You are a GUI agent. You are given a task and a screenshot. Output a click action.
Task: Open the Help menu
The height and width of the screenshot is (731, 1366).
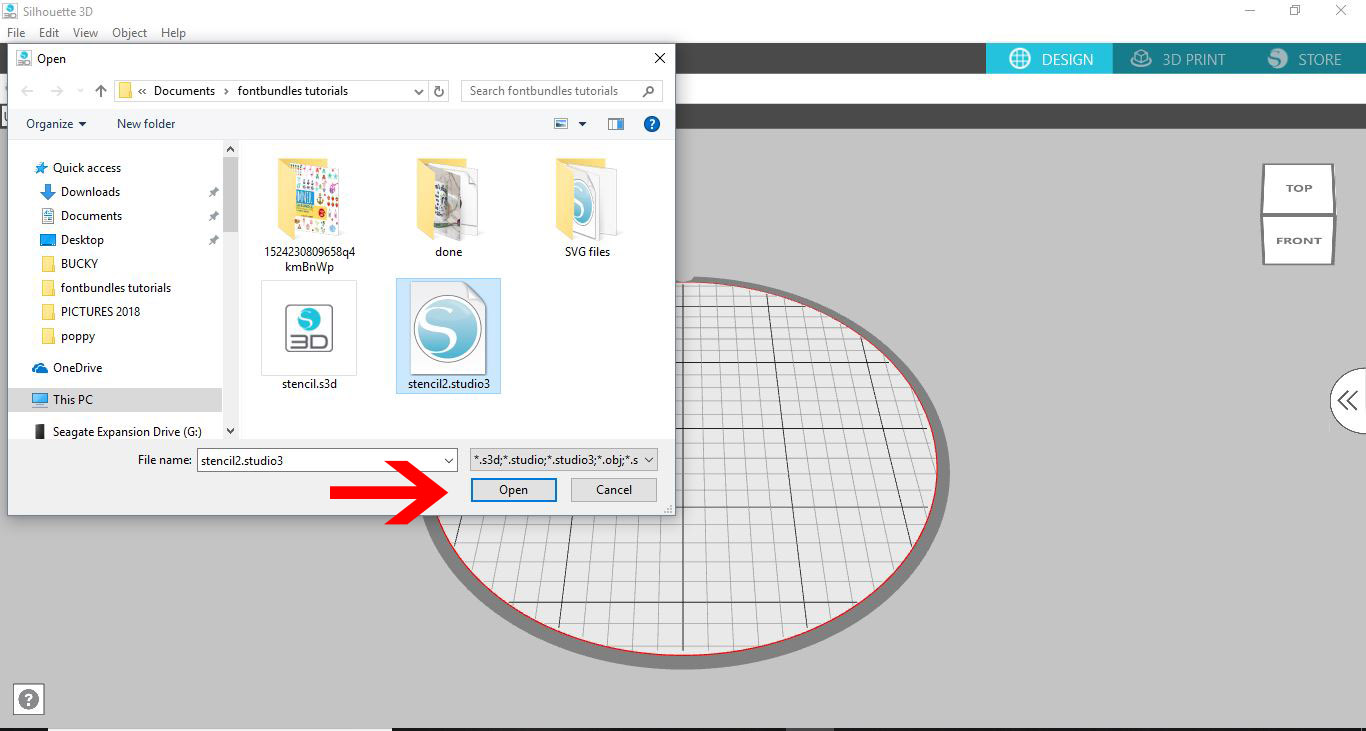pyautogui.click(x=173, y=33)
